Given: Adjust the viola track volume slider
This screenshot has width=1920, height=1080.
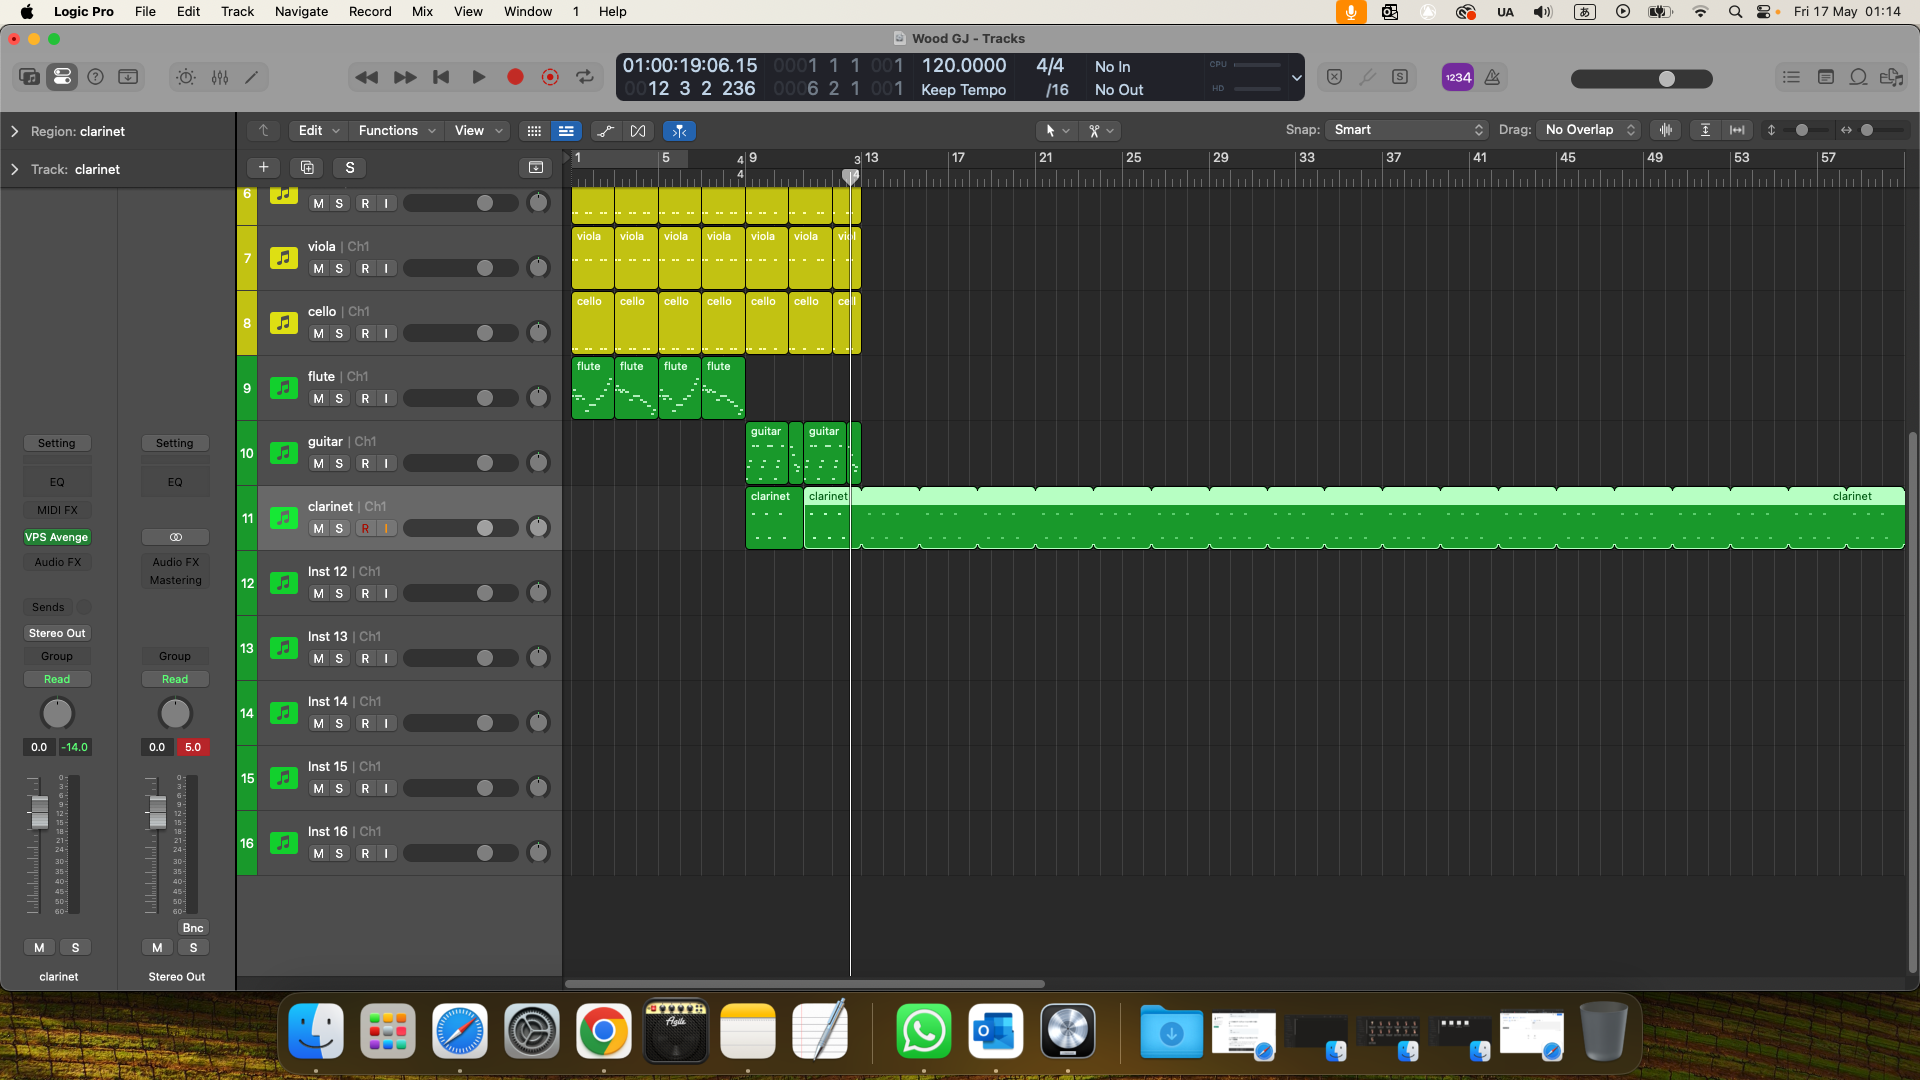Looking at the screenshot, I should click(x=485, y=268).
